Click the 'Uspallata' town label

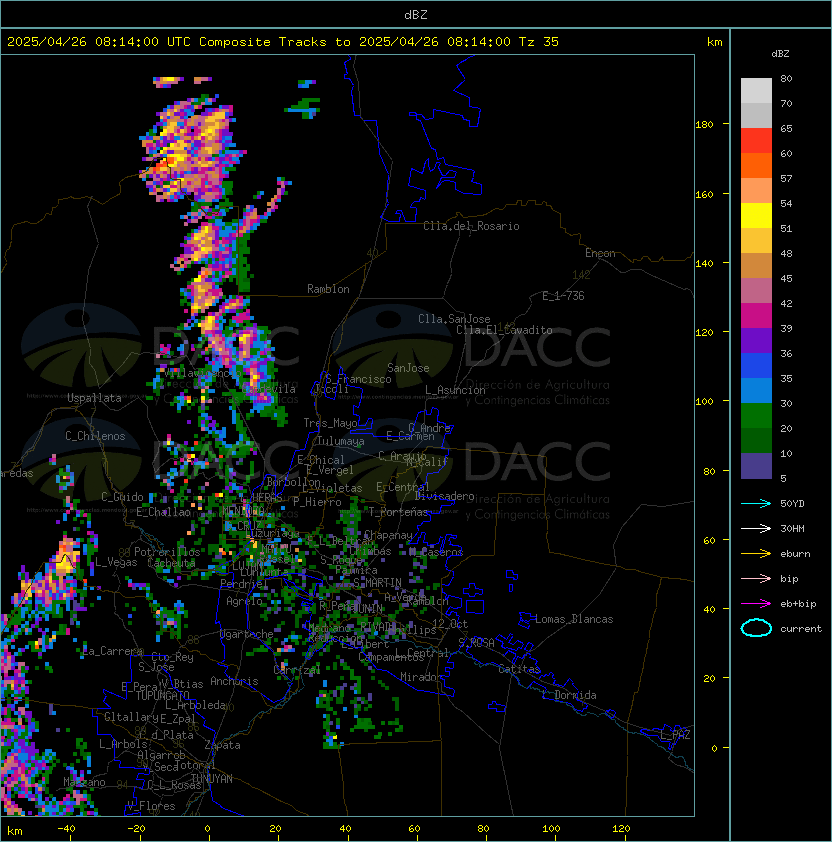(94, 398)
